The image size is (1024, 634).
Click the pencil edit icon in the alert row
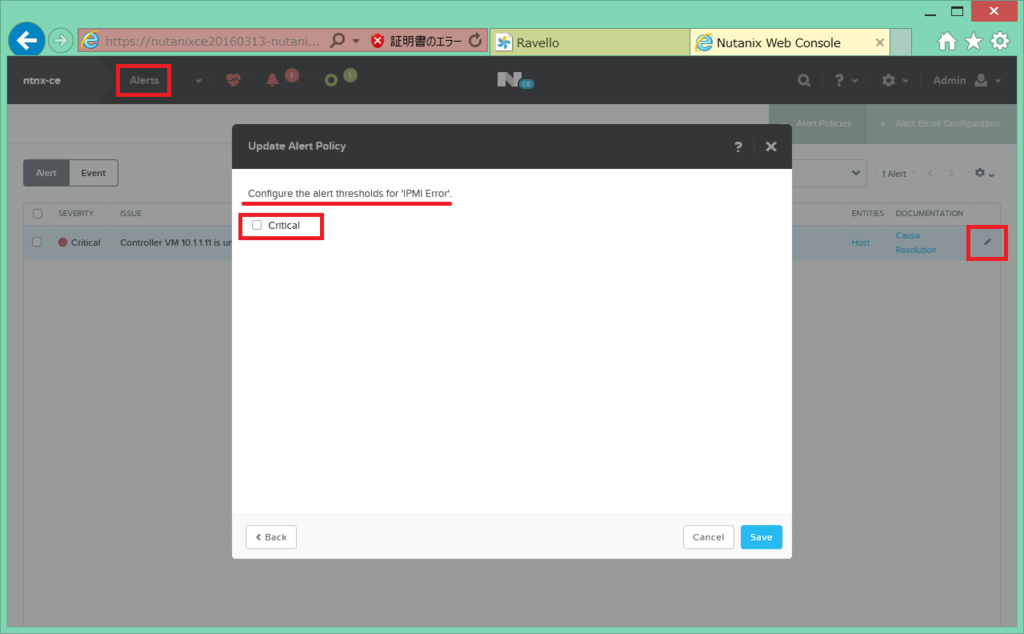point(987,242)
